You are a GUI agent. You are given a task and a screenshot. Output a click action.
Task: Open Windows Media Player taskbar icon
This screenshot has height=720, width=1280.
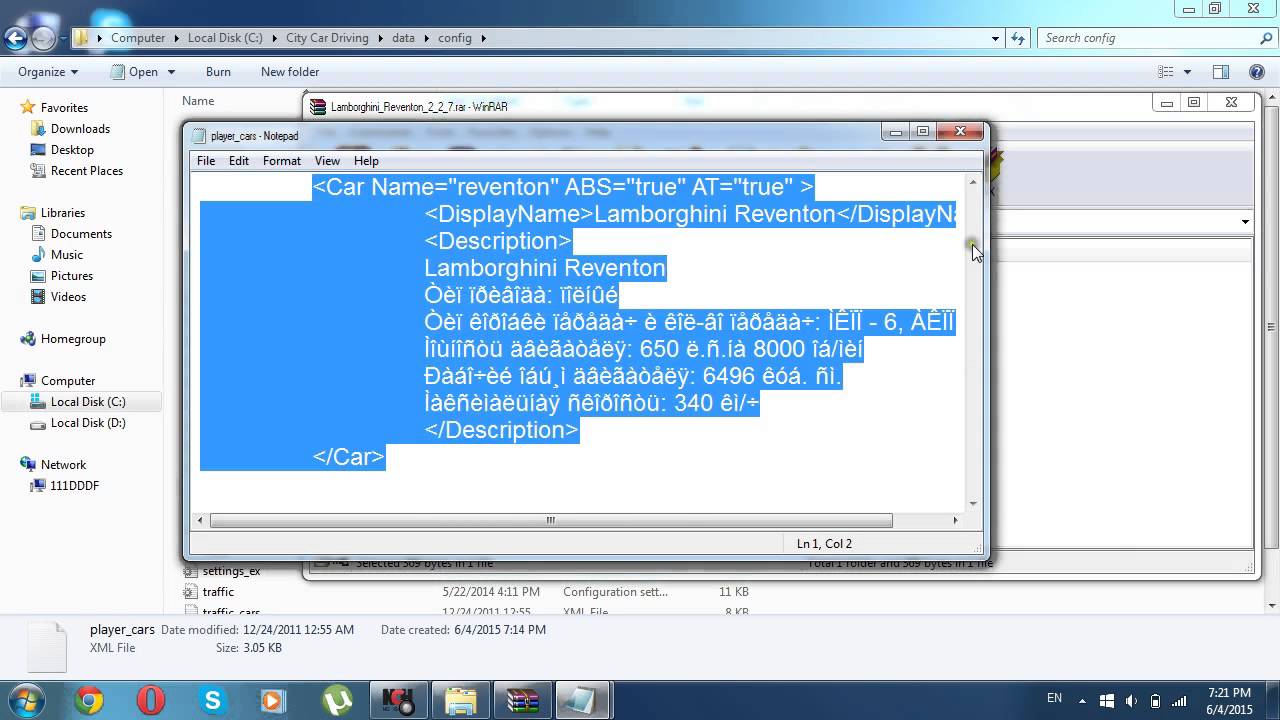(273, 701)
